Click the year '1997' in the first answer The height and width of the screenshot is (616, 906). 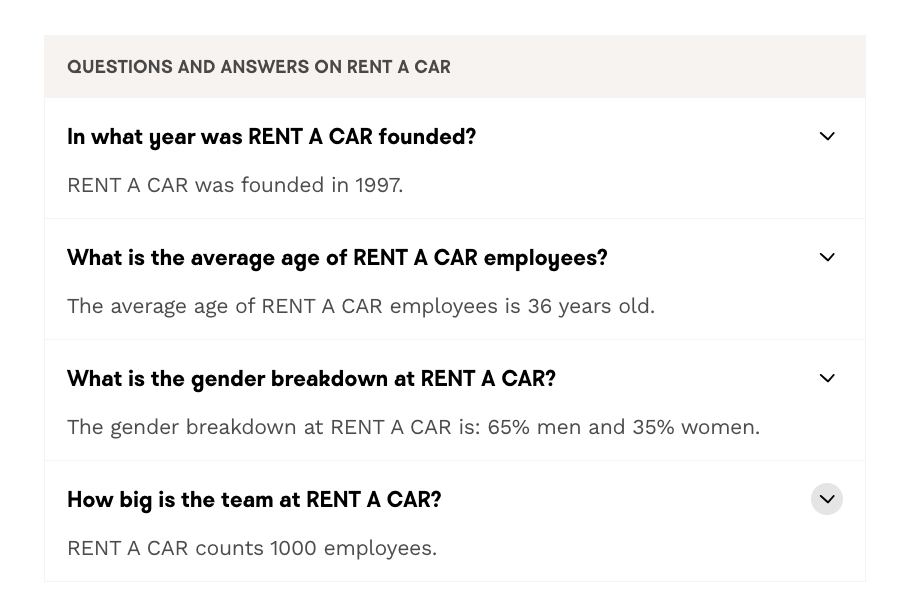[x=377, y=185]
